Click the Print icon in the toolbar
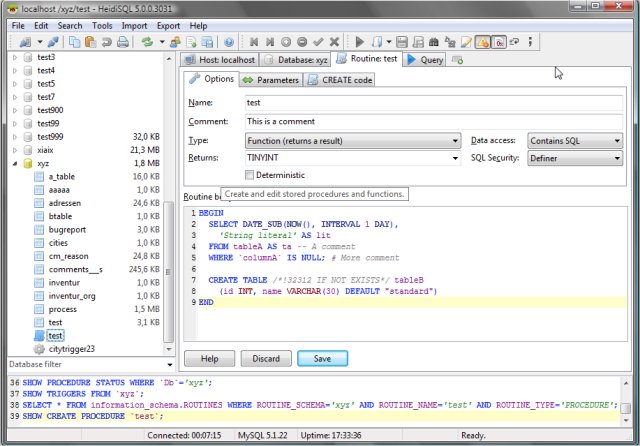640x446 pixels. pos(122,42)
